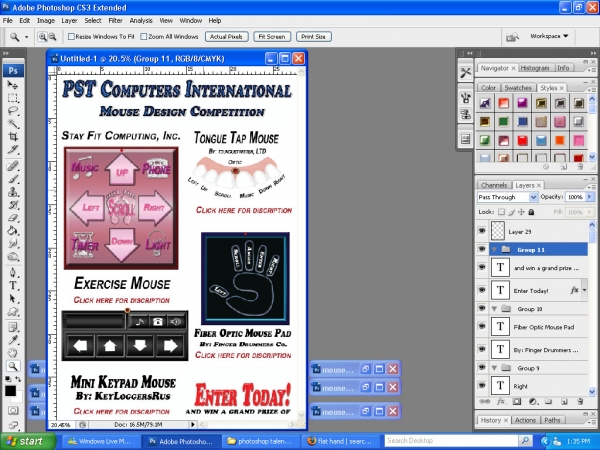Select the Brush tool
The width and height of the screenshot is (600, 450).
(x=13, y=179)
